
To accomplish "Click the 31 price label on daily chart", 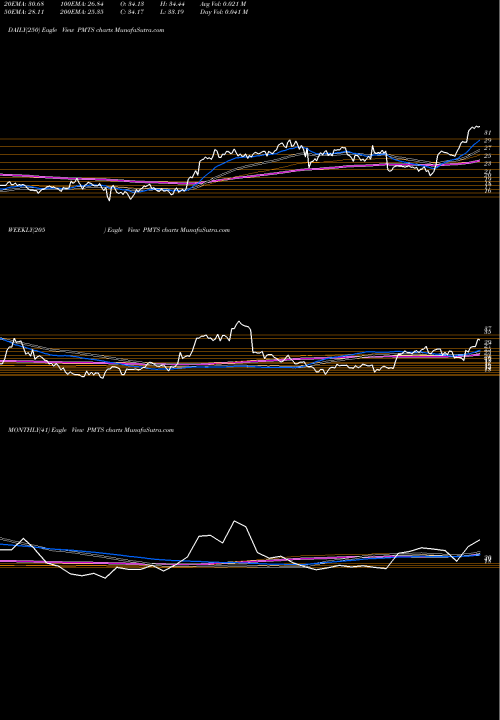I will coord(488,133).
